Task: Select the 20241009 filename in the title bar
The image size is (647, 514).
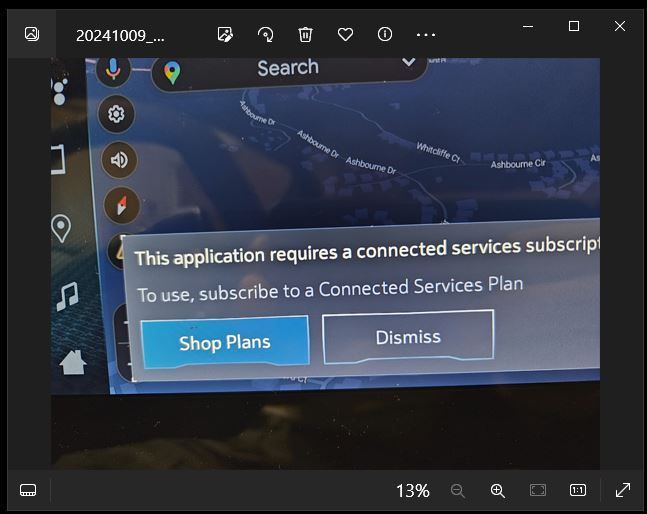Action: point(120,35)
